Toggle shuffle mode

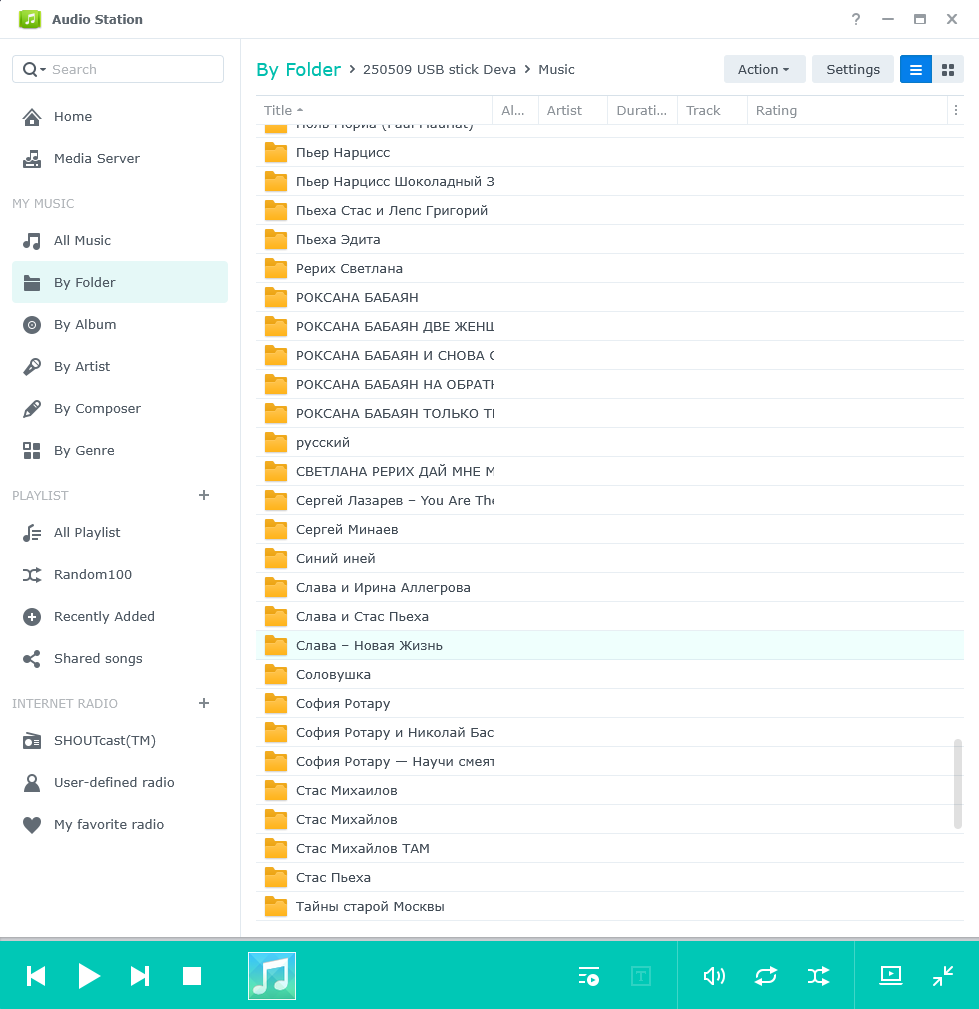coord(818,976)
